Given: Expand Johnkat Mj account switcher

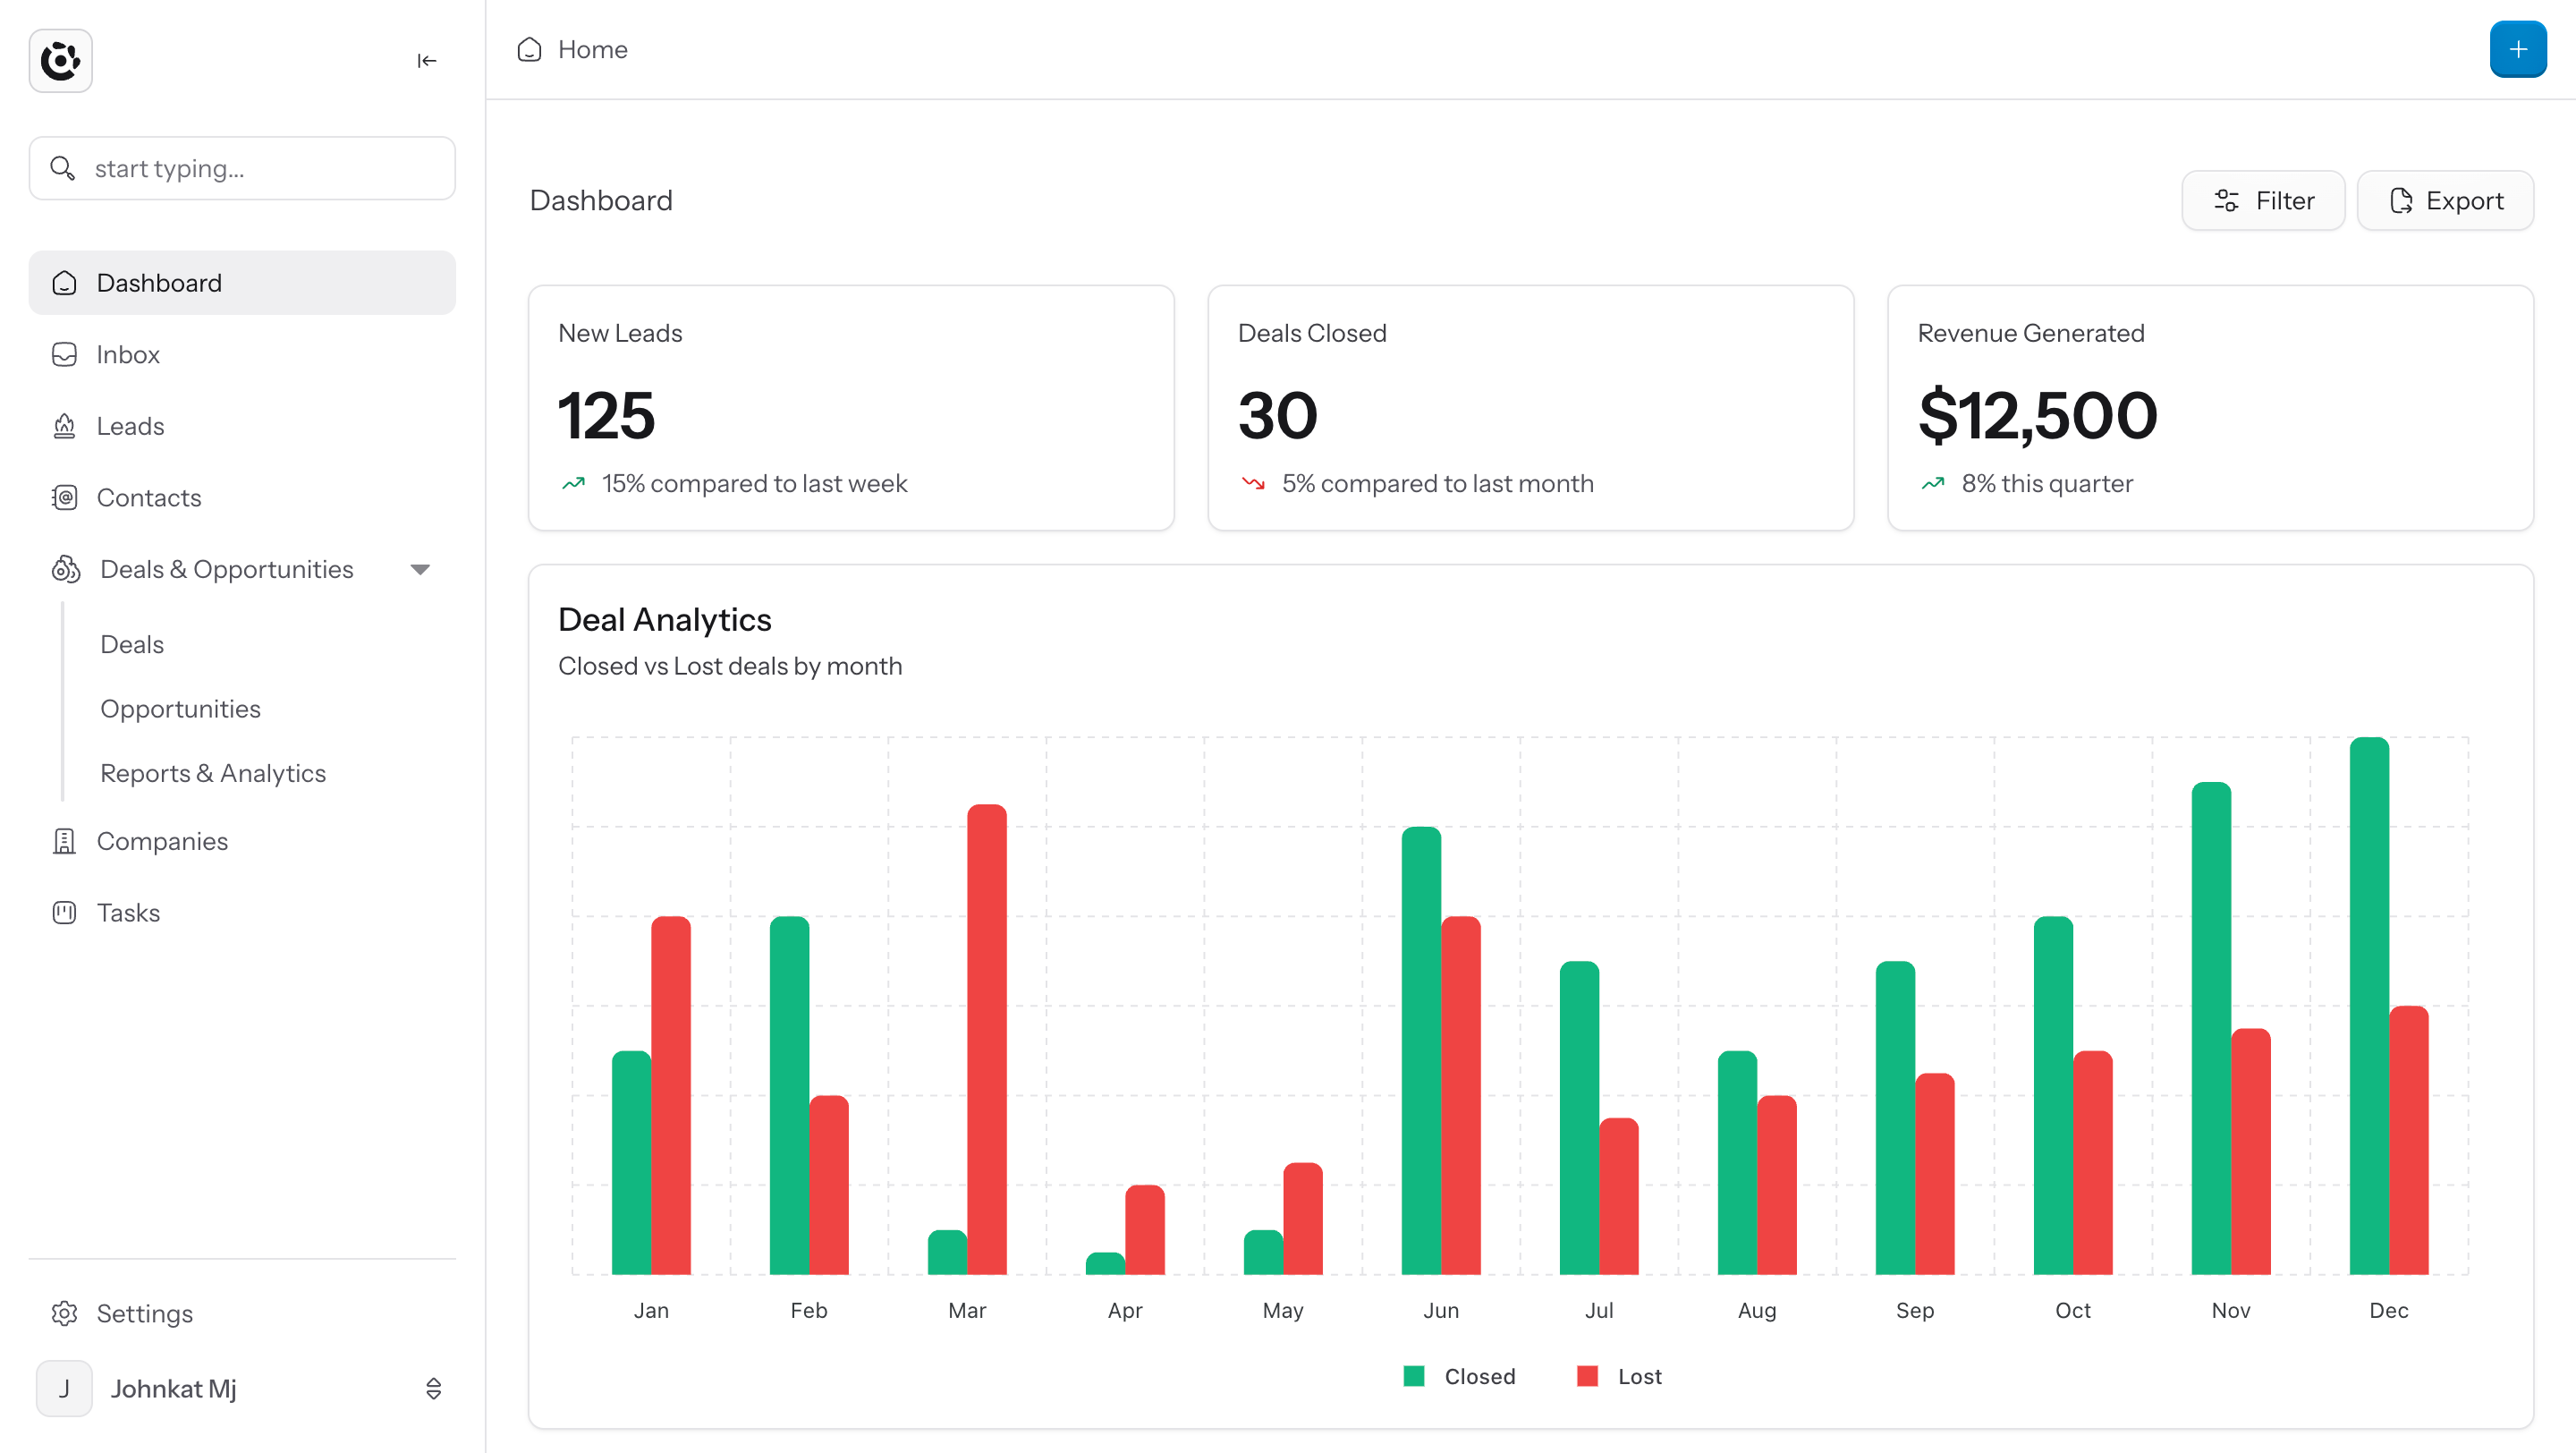Looking at the screenshot, I should (x=433, y=1388).
